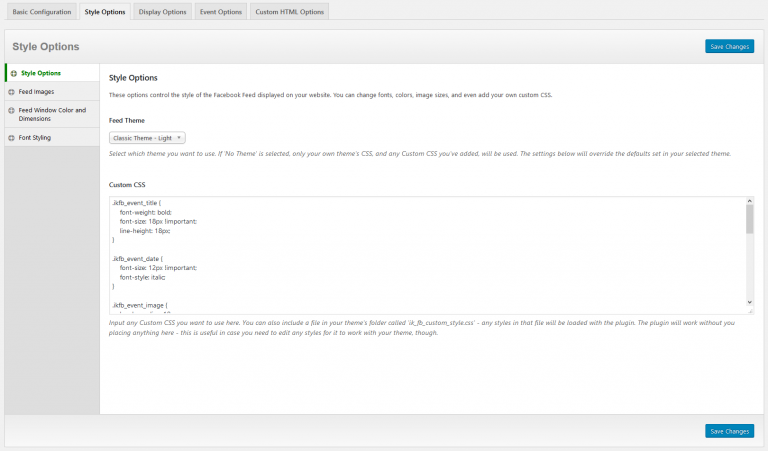This screenshot has height=451, width=768.
Task: Click the top Save Changes button
Action: point(729,46)
